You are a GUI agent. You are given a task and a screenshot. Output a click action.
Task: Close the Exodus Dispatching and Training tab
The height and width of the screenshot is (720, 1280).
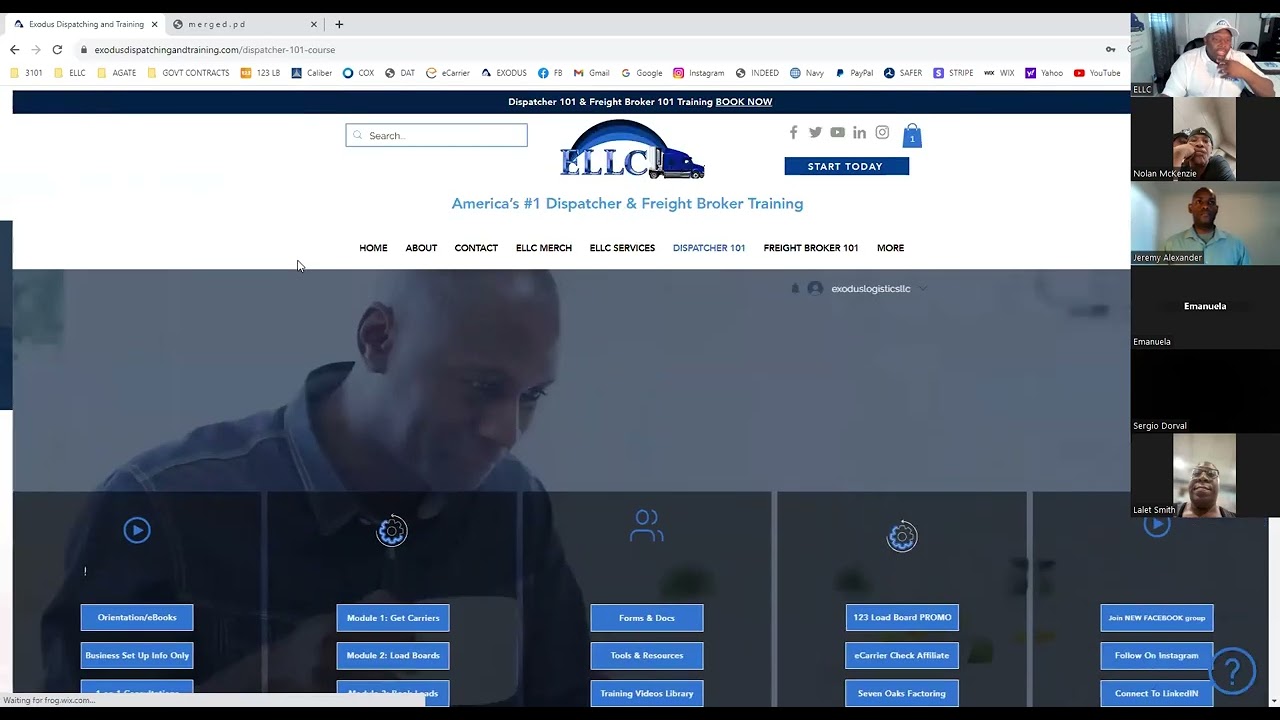(x=154, y=24)
